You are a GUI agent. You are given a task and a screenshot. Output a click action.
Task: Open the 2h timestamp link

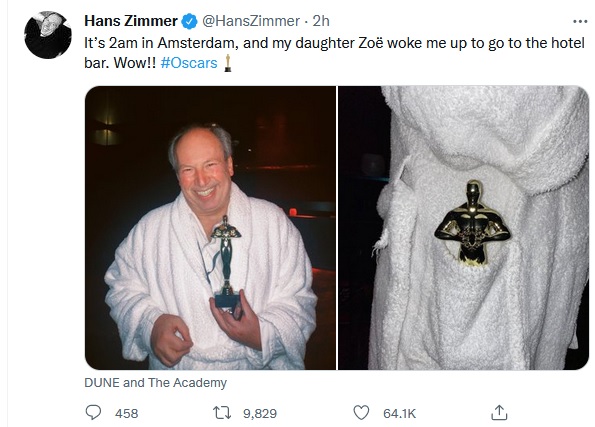321,21
